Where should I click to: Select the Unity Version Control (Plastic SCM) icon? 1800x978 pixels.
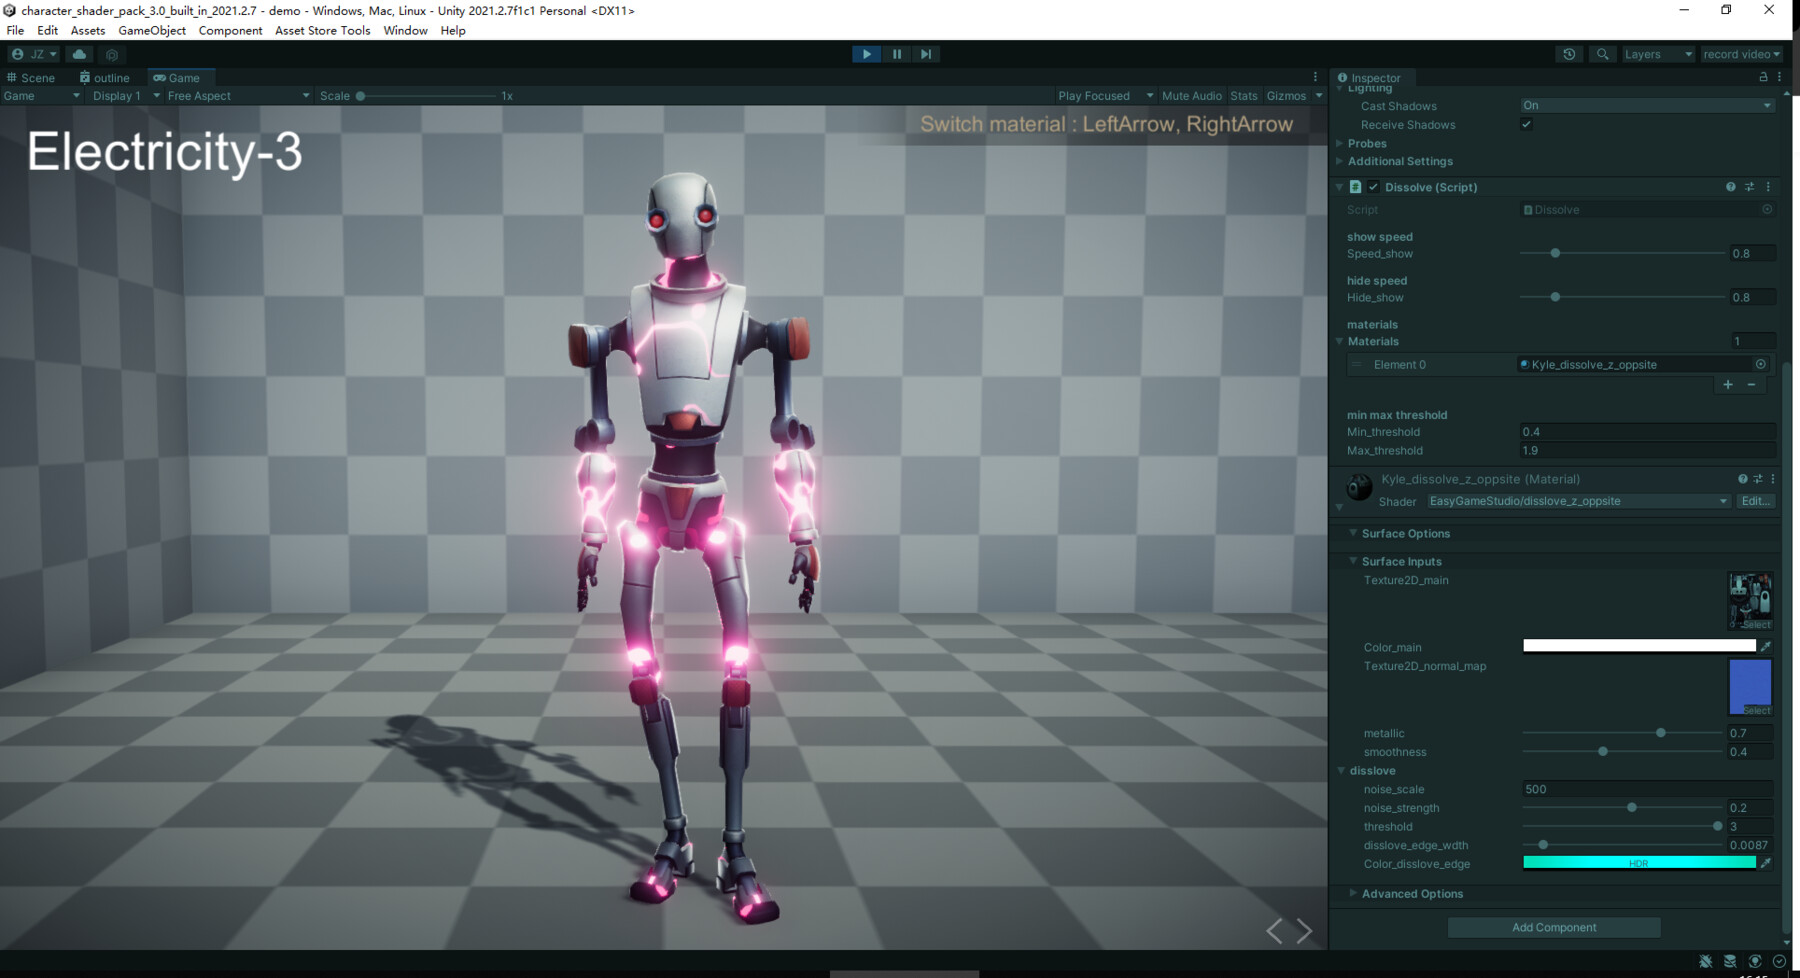pos(112,54)
